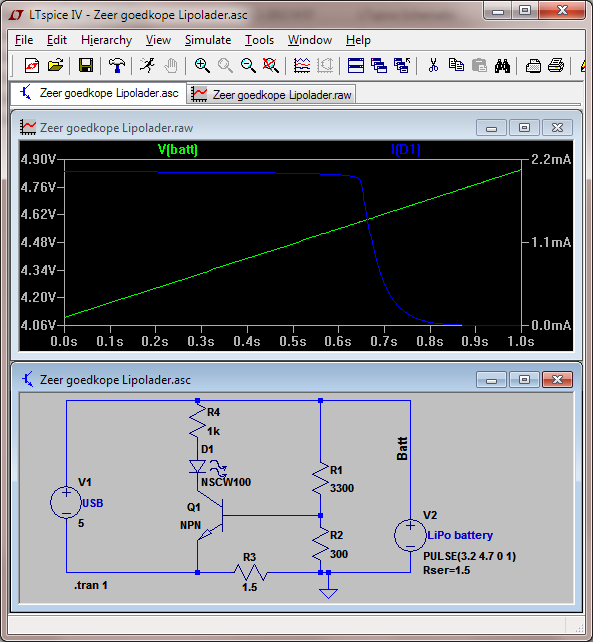Cut selection using the scissors icon
Viewport: 593px width, 642px height.
433,66
